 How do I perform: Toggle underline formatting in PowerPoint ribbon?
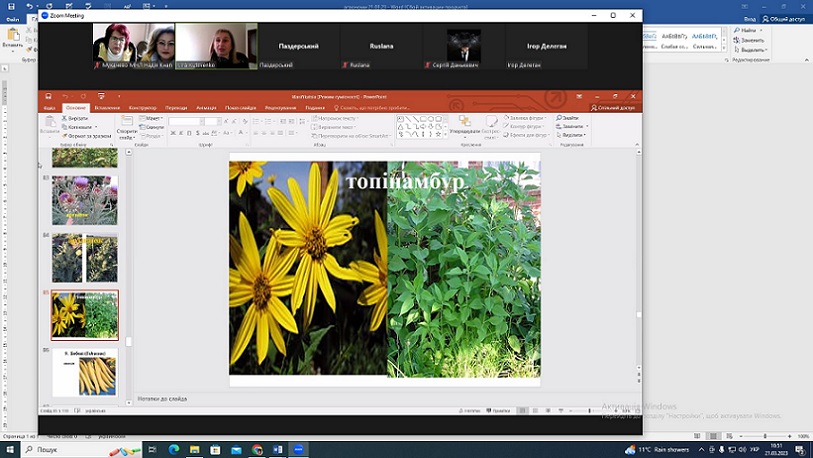(x=189, y=133)
